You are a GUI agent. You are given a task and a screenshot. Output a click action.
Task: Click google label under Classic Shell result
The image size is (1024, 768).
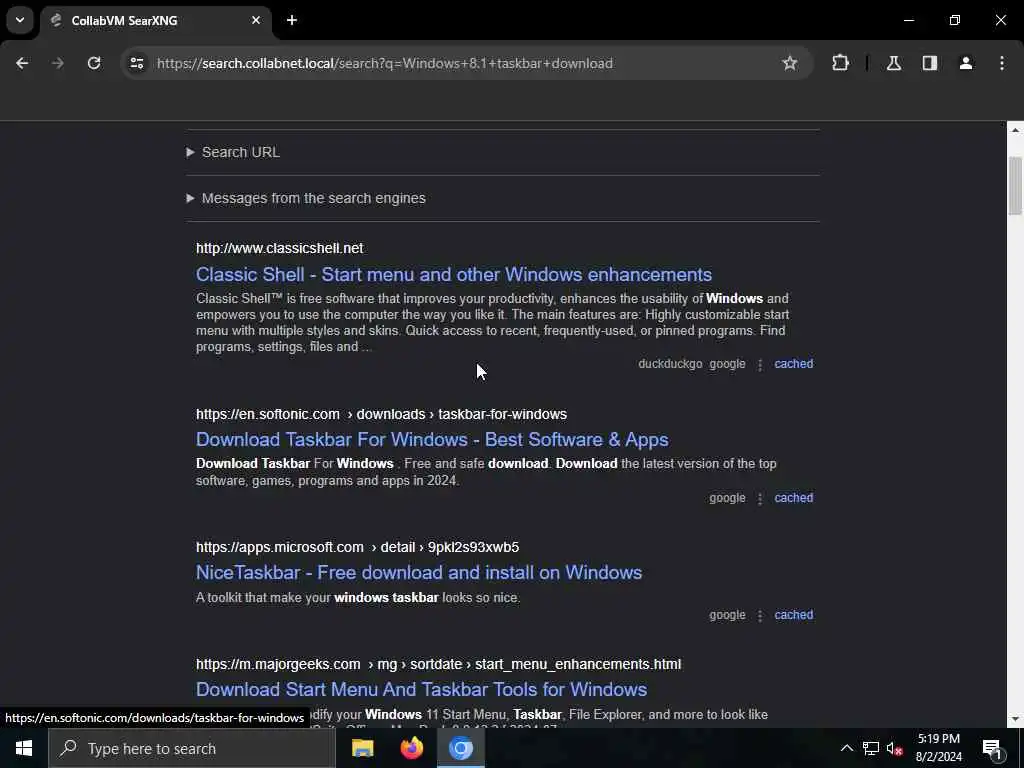click(727, 364)
